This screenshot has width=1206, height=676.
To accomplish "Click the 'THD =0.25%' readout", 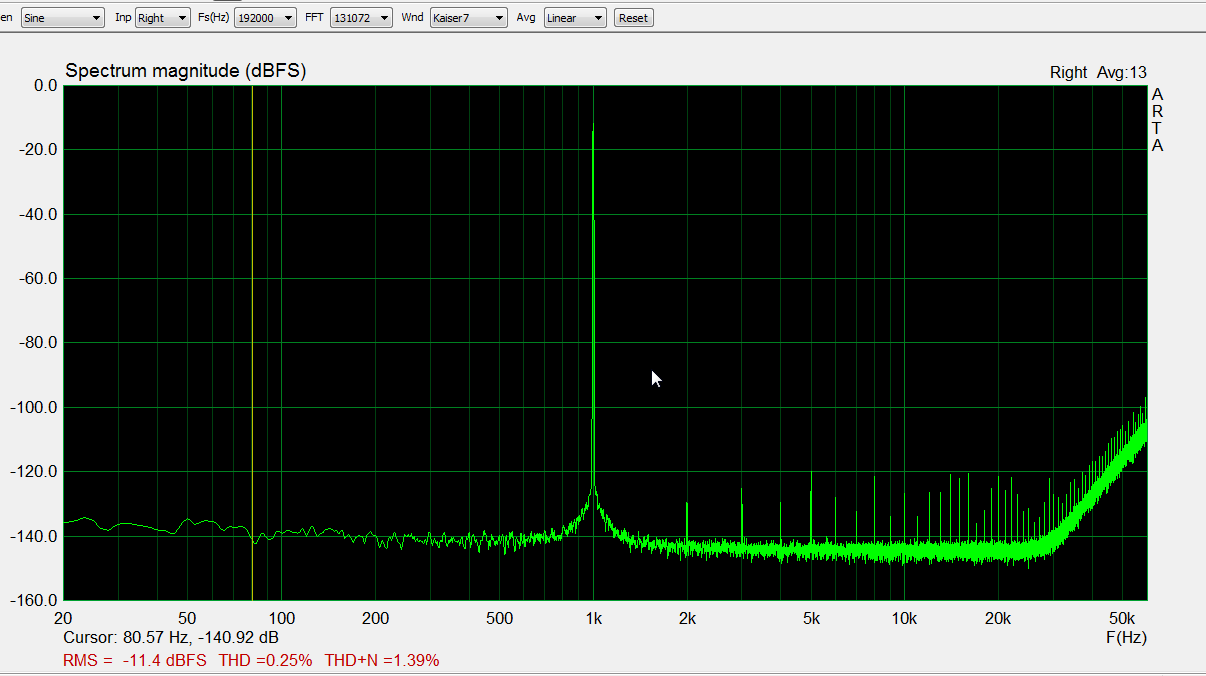I will (x=265, y=660).
